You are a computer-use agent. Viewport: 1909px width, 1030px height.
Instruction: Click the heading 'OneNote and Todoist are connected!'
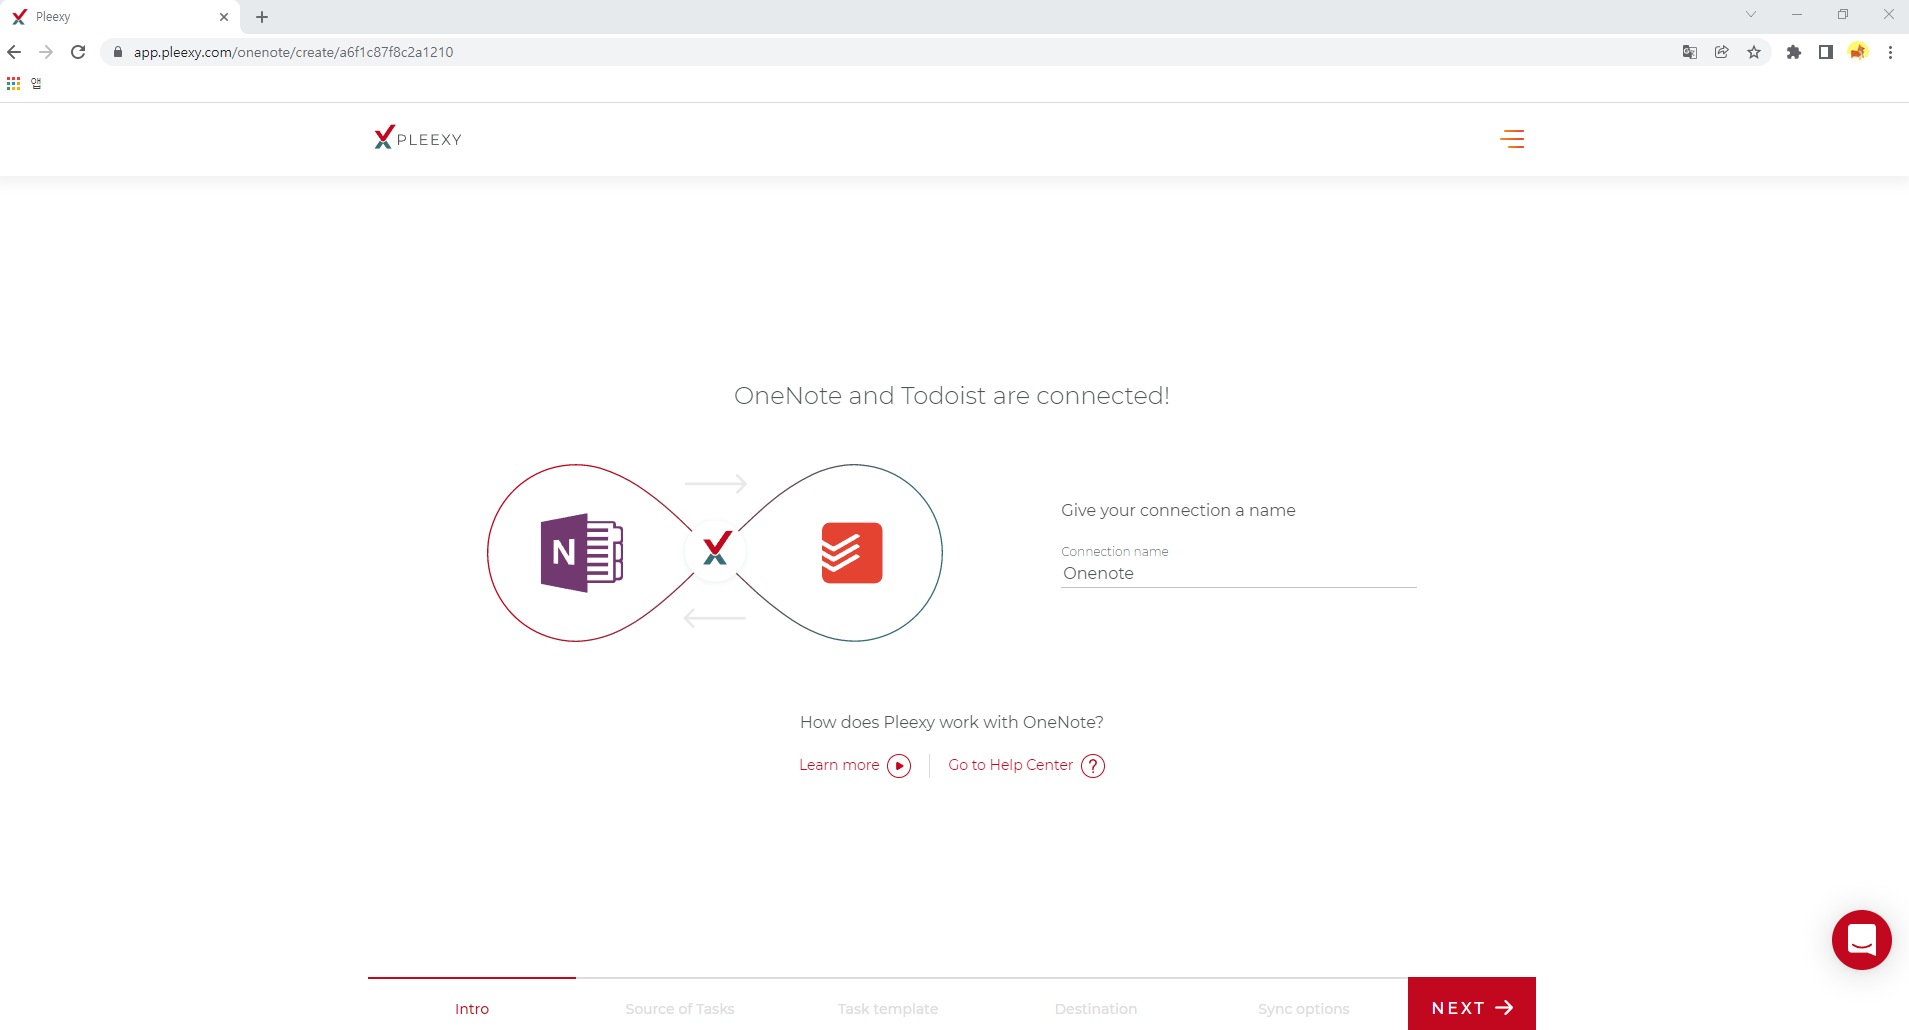pyautogui.click(x=952, y=396)
